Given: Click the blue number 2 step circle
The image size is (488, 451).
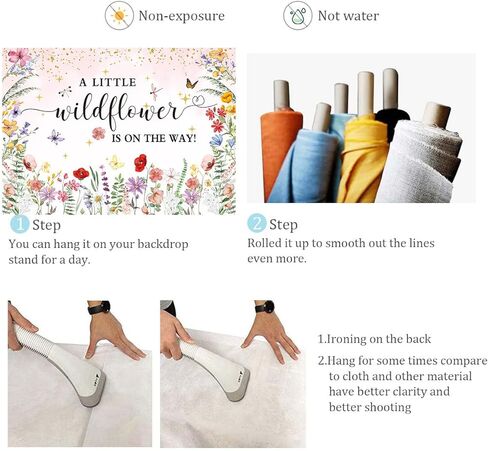Looking at the screenshot, I should [257, 223].
